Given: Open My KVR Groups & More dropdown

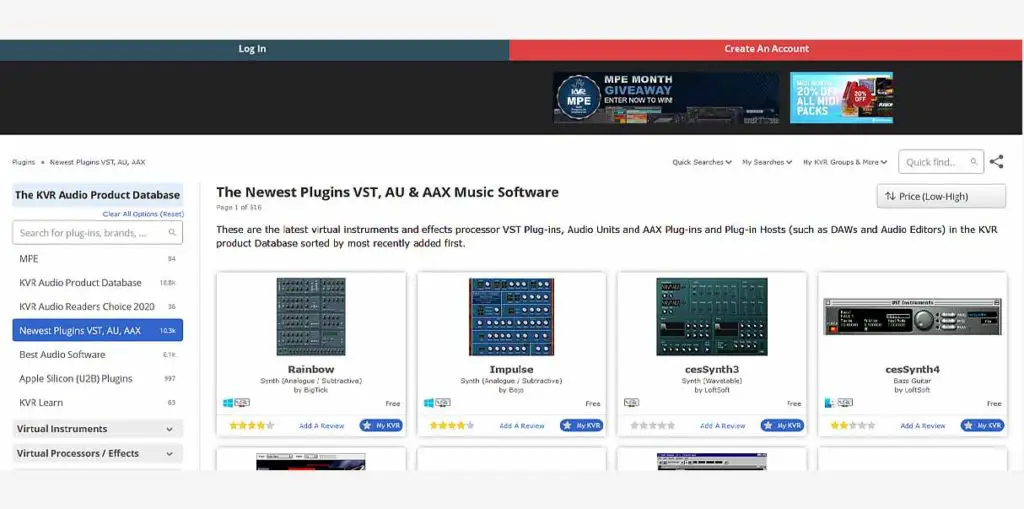Looking at the screenshot, I should pyautogui.click(x=845, y=162).
